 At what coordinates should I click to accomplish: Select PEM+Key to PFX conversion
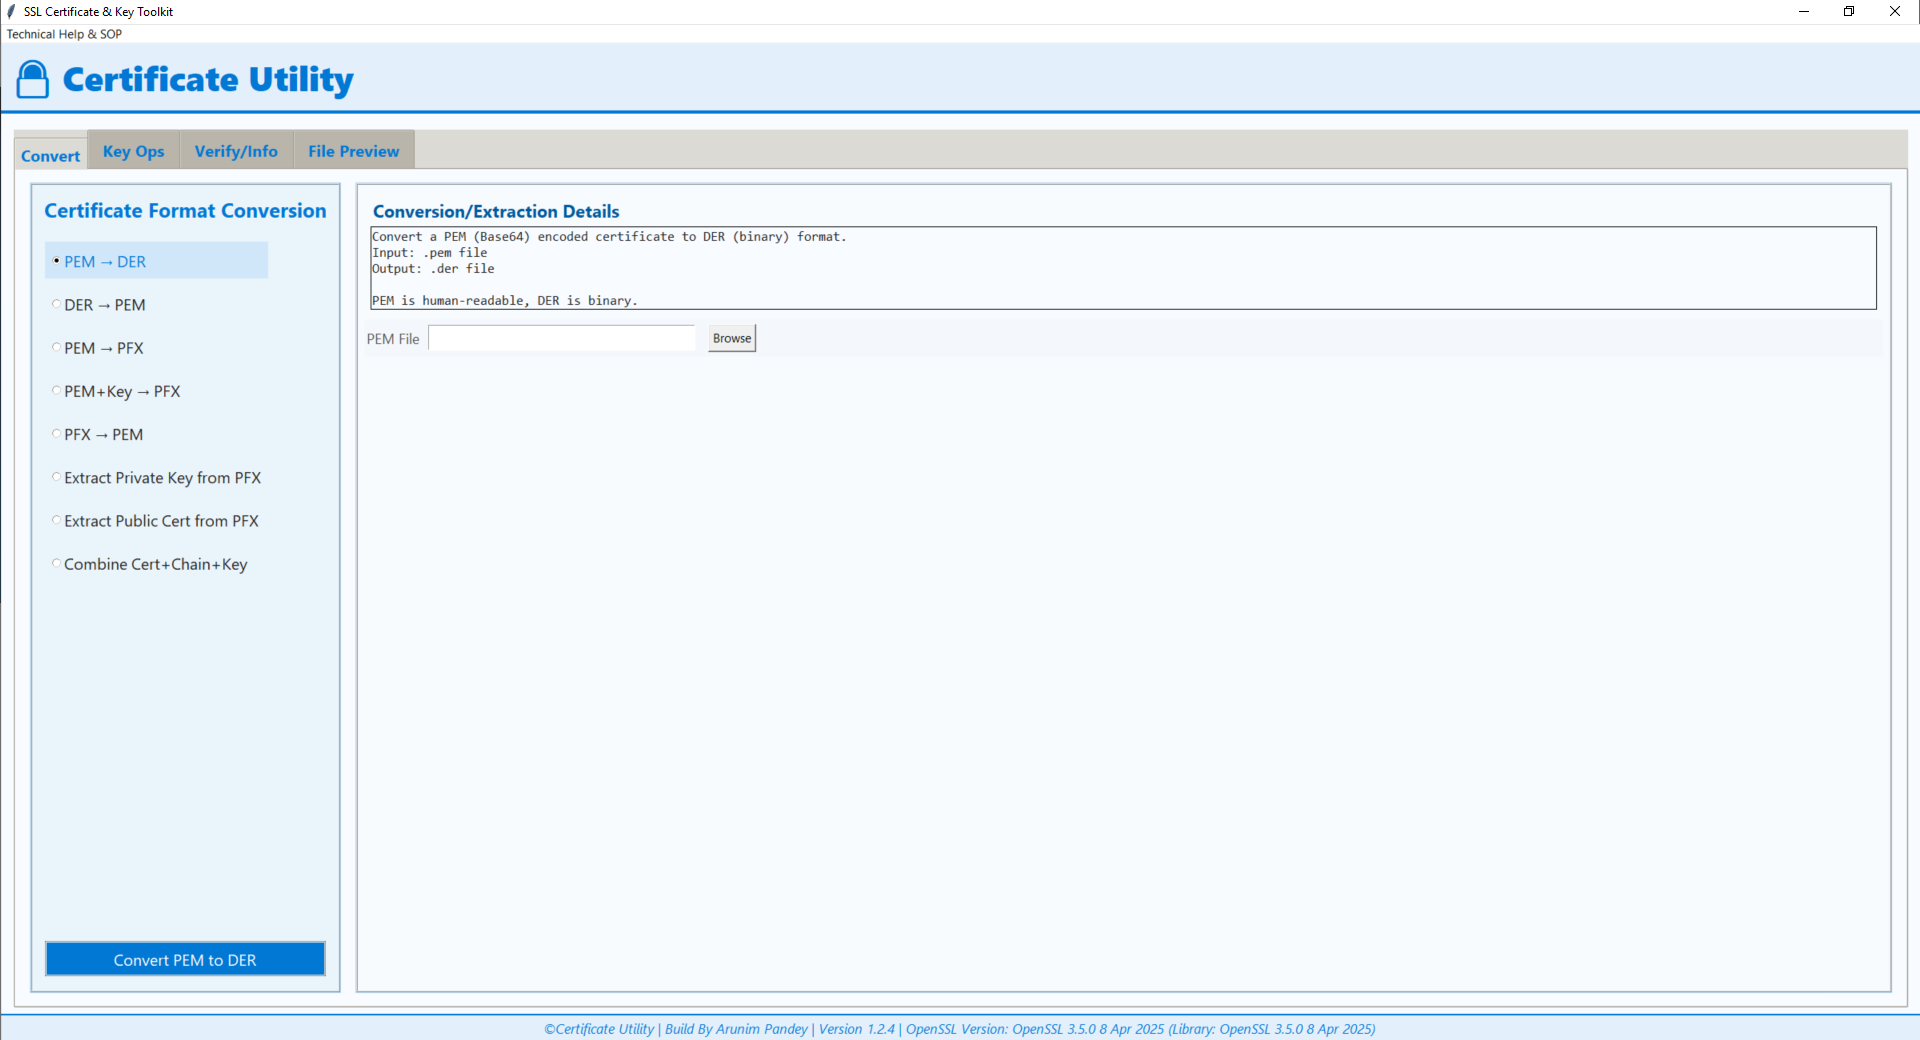[121, 391]
